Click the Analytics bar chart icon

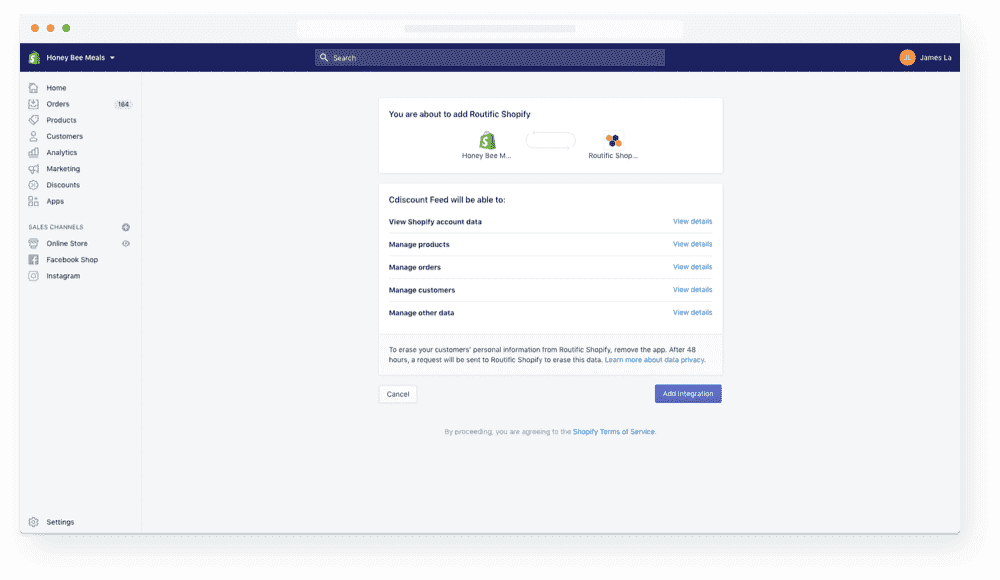click(34, 153)
